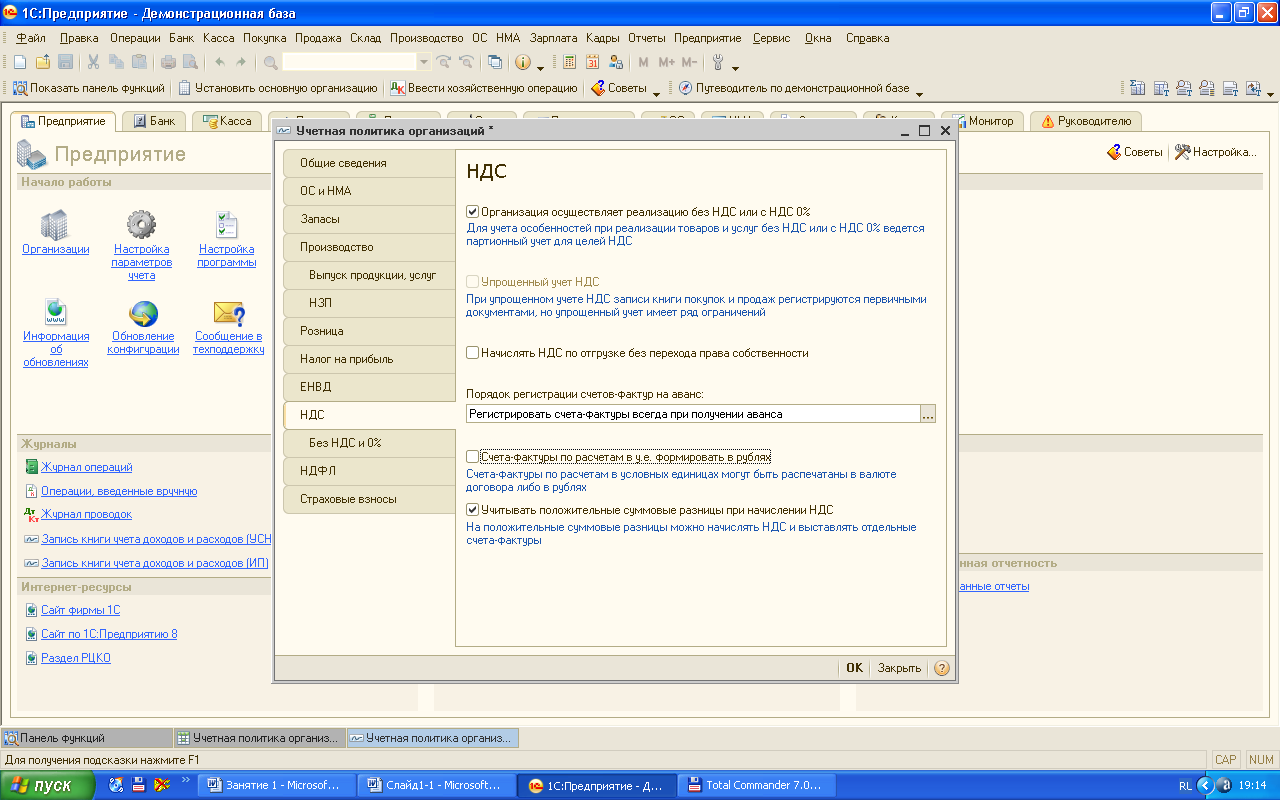Check Начислять НДС по отгрузке checkbox
This screenshot has width=1280, height=800.
coord(473,353)
